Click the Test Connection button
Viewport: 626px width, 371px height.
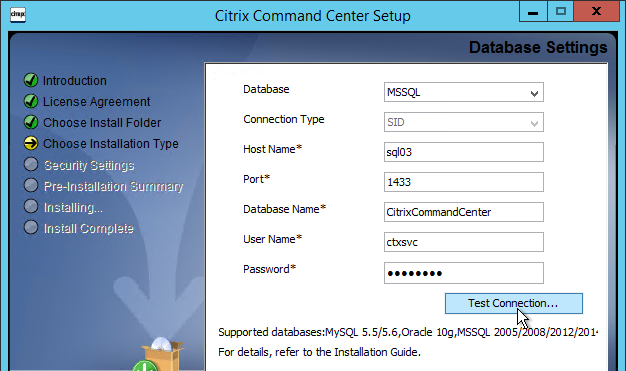click(x=513, y=304)
